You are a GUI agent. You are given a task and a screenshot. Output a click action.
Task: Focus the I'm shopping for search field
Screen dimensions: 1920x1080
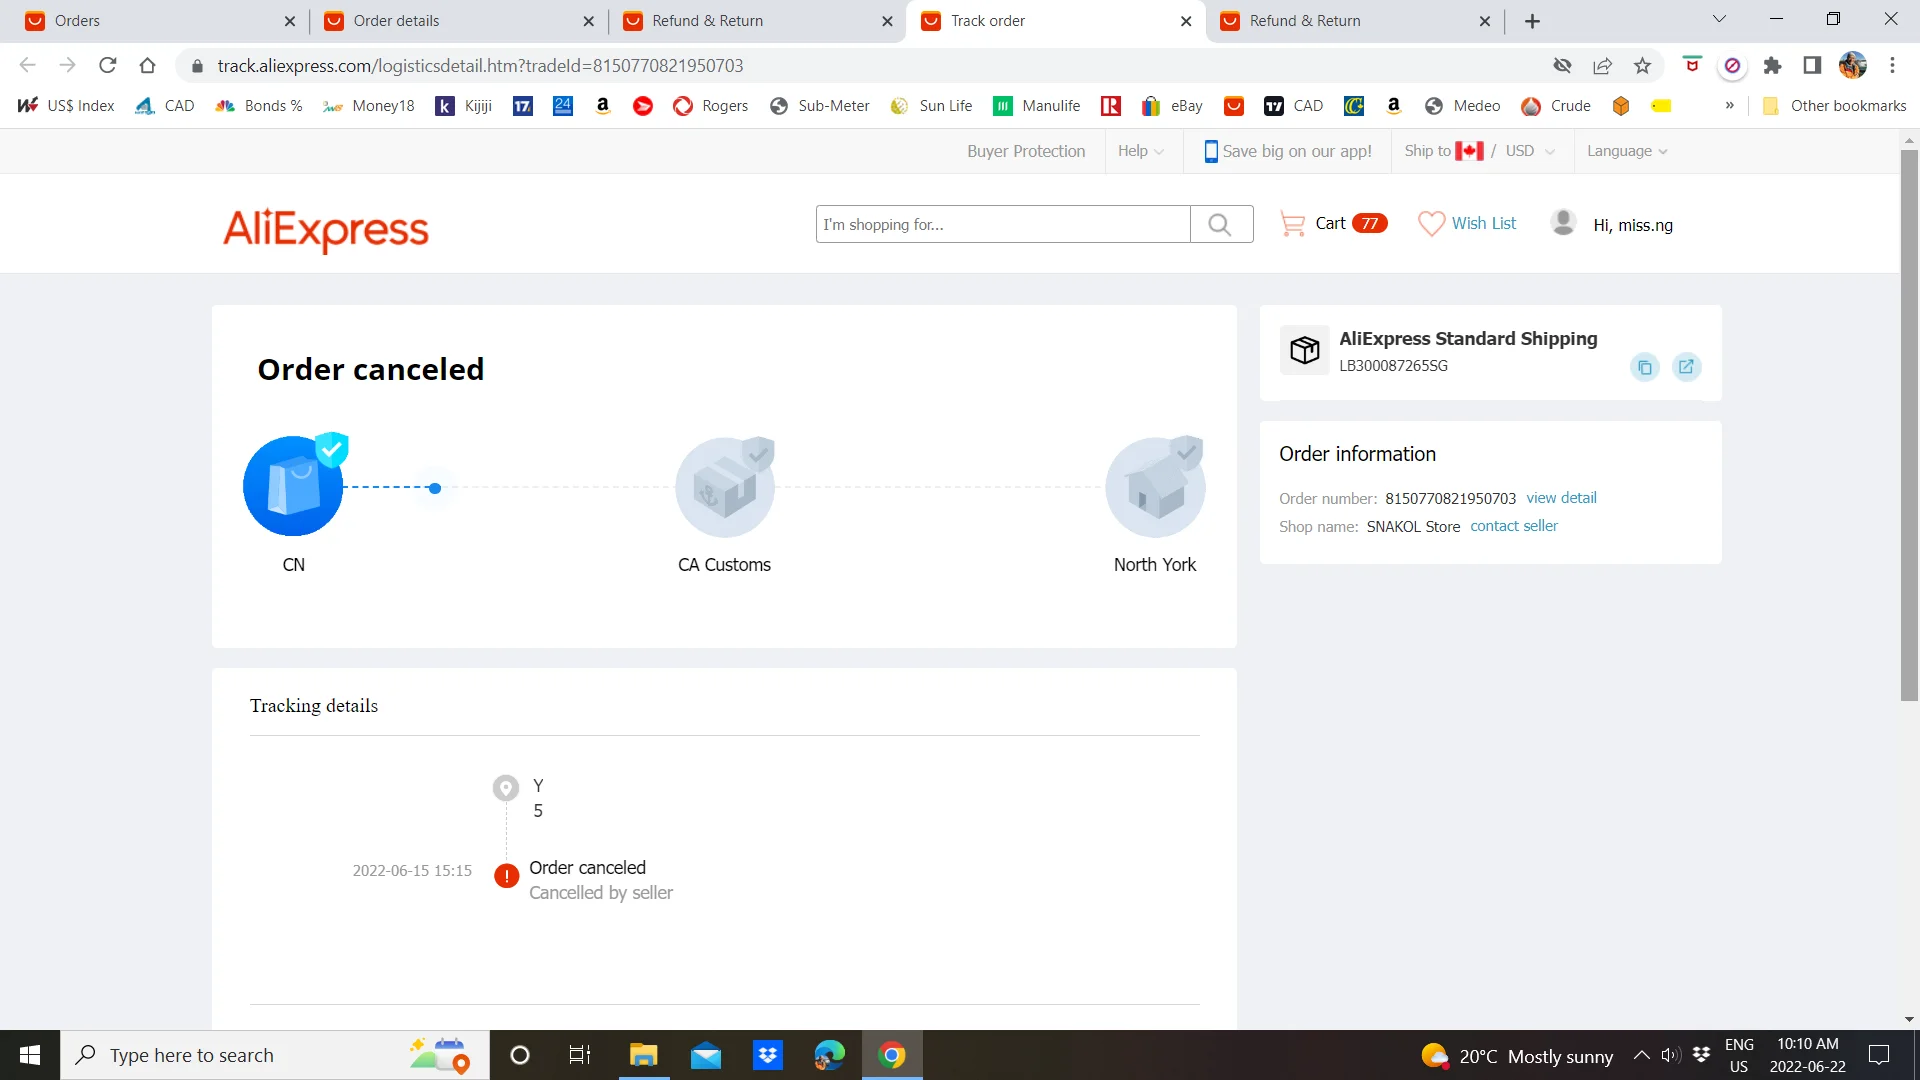click(1002, 224)
